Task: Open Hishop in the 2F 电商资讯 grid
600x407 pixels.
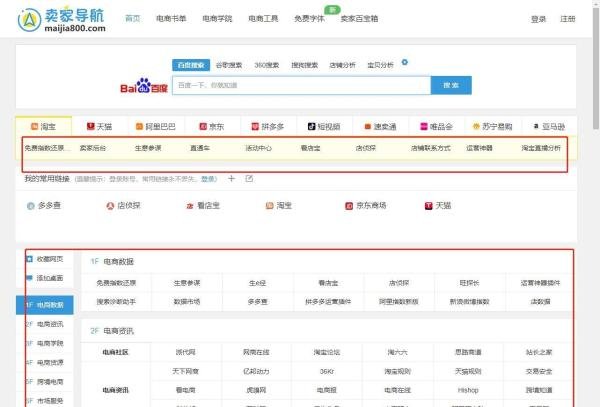Action: 468,390
